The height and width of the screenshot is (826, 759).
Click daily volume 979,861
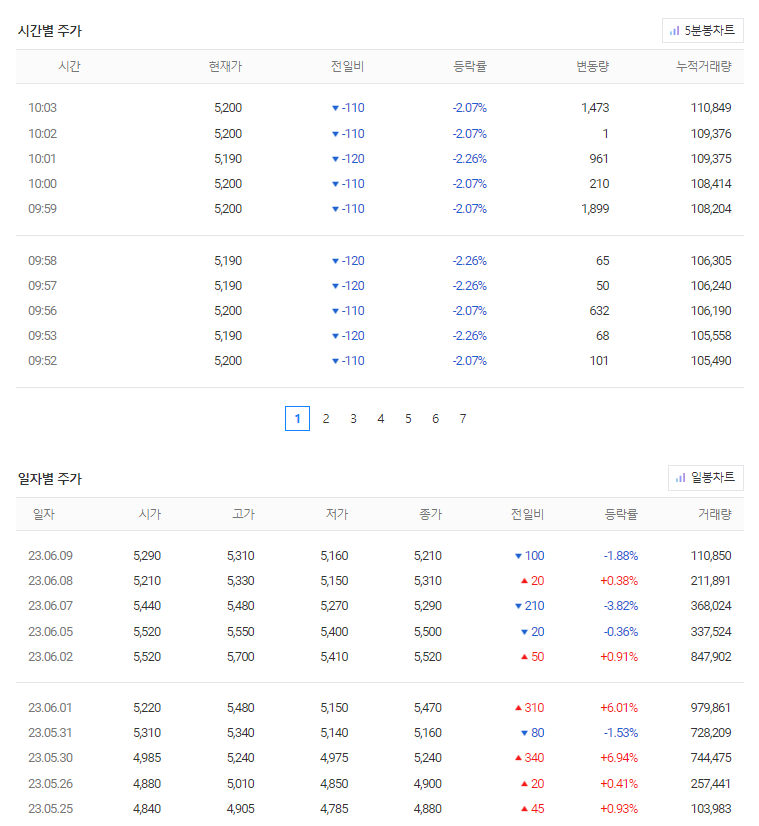pyautogui.click(x=711, y=707)
